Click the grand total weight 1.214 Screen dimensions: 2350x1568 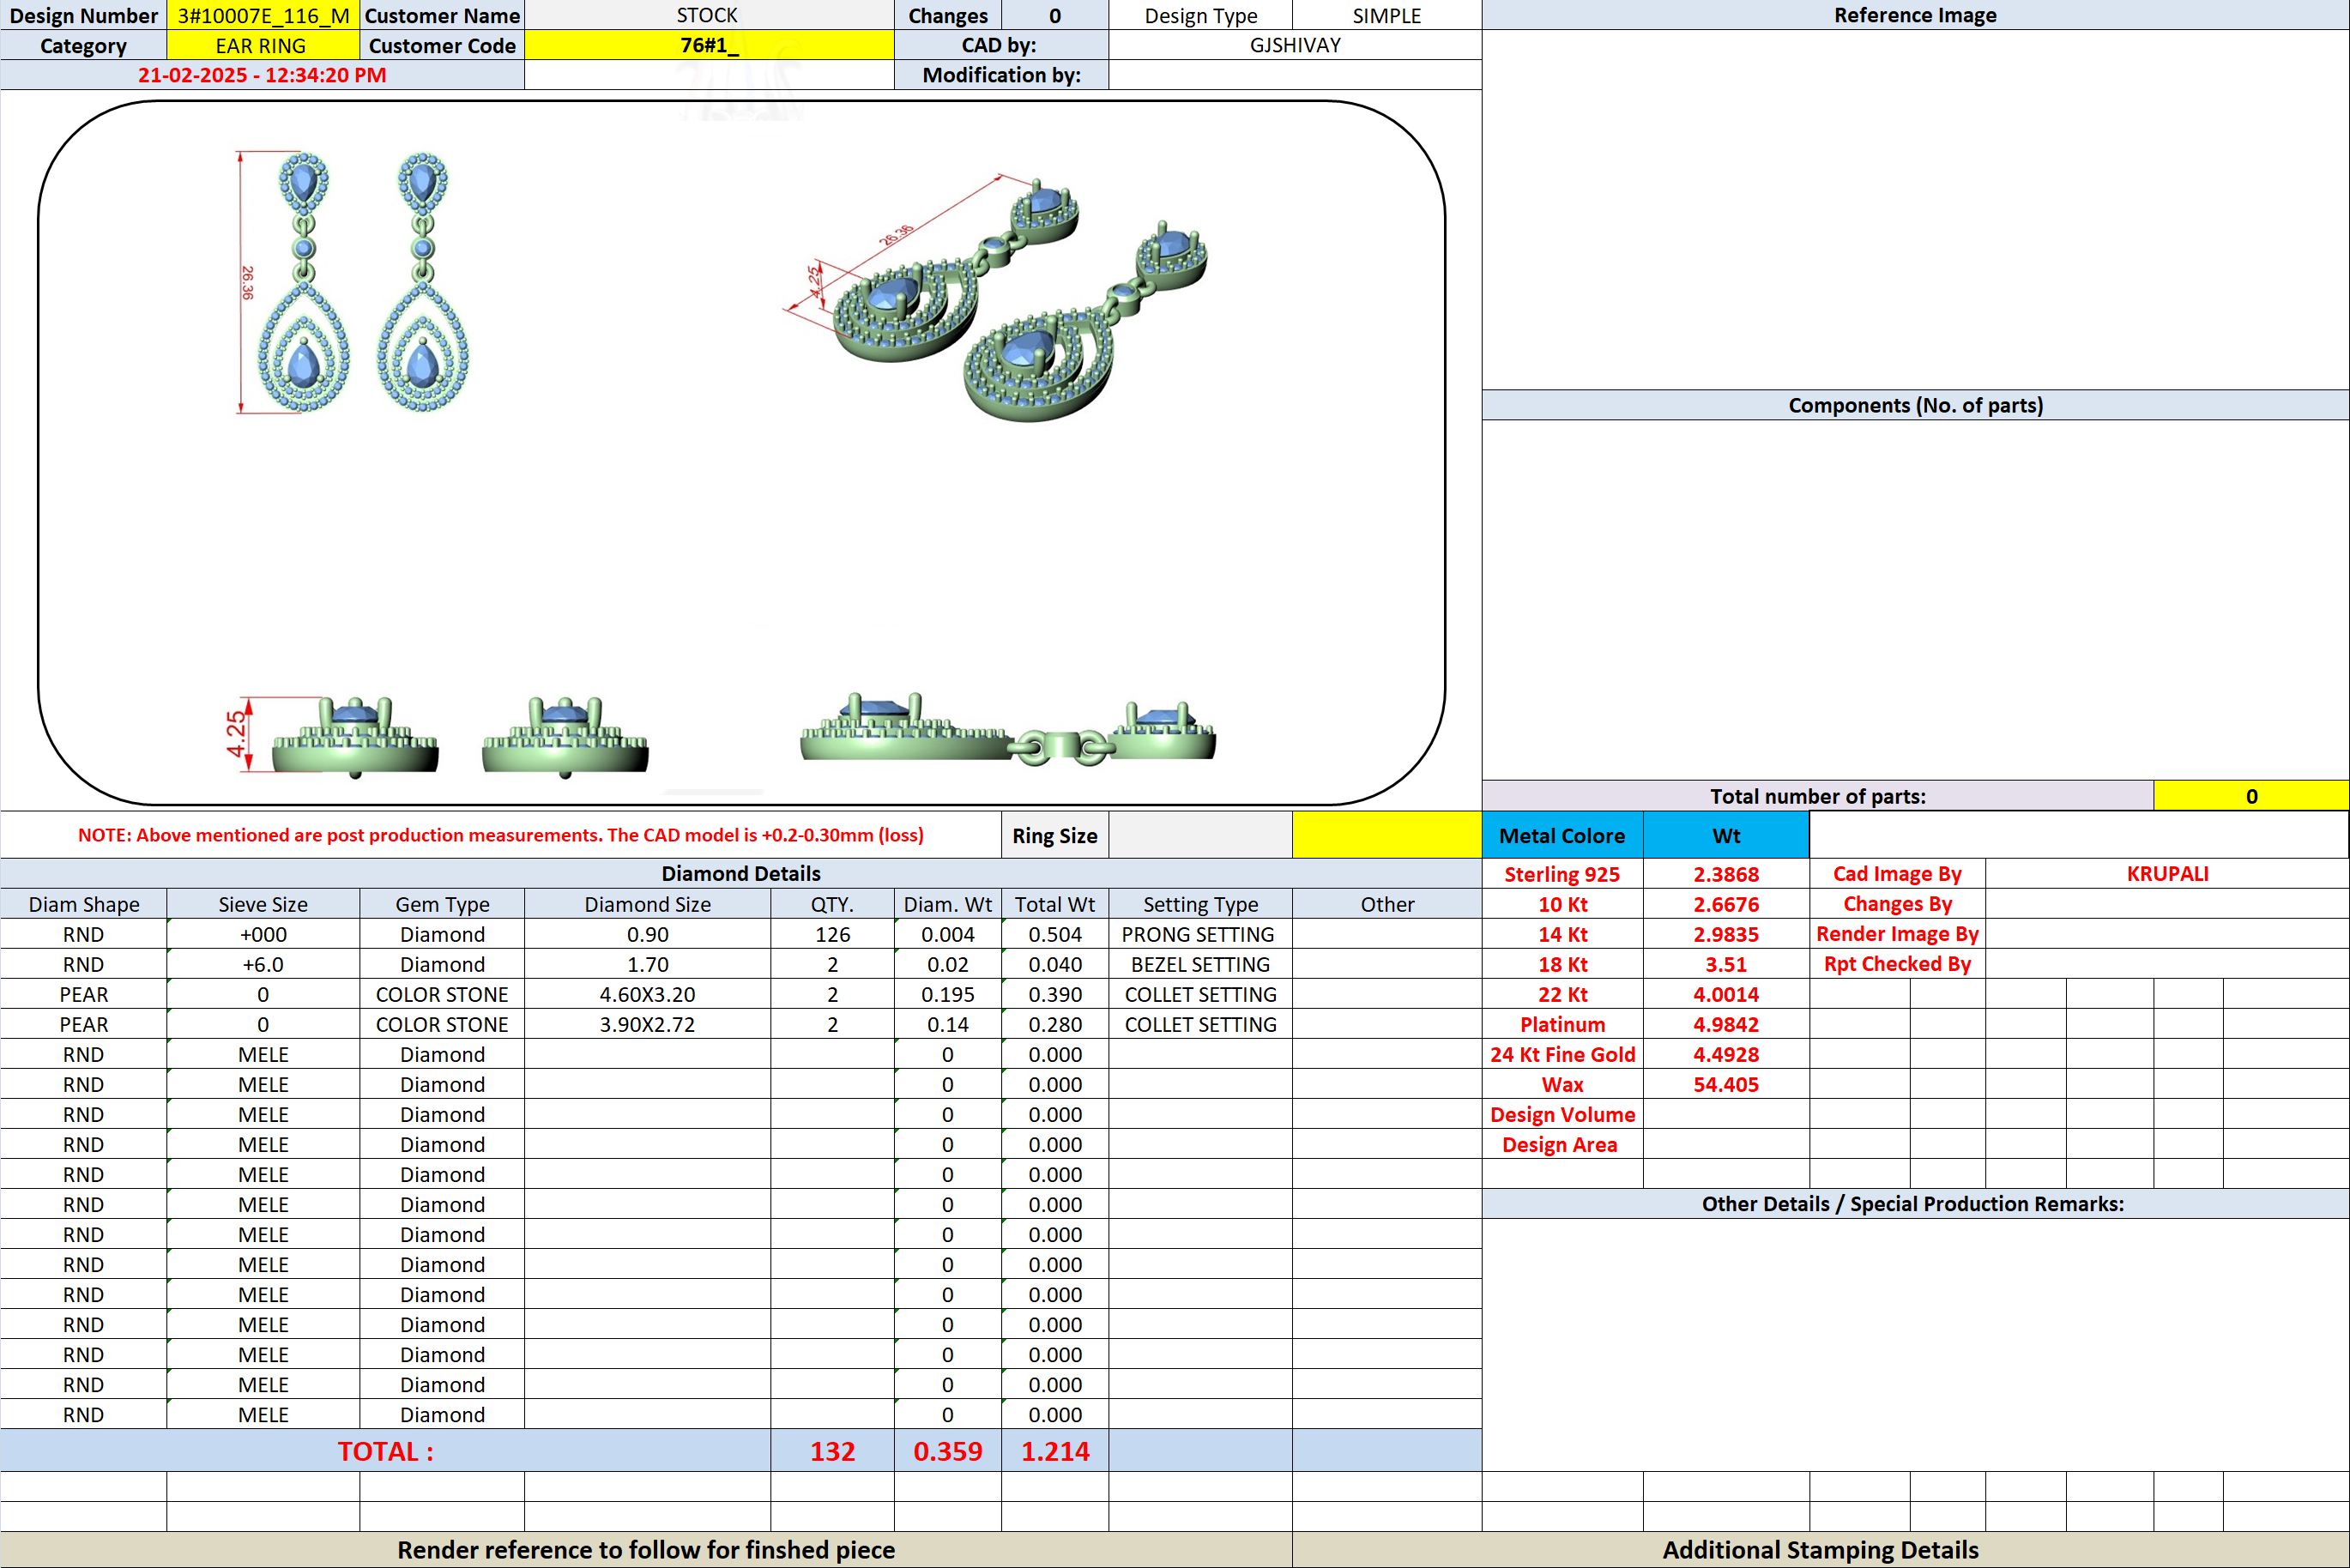pos(1055,1451)
